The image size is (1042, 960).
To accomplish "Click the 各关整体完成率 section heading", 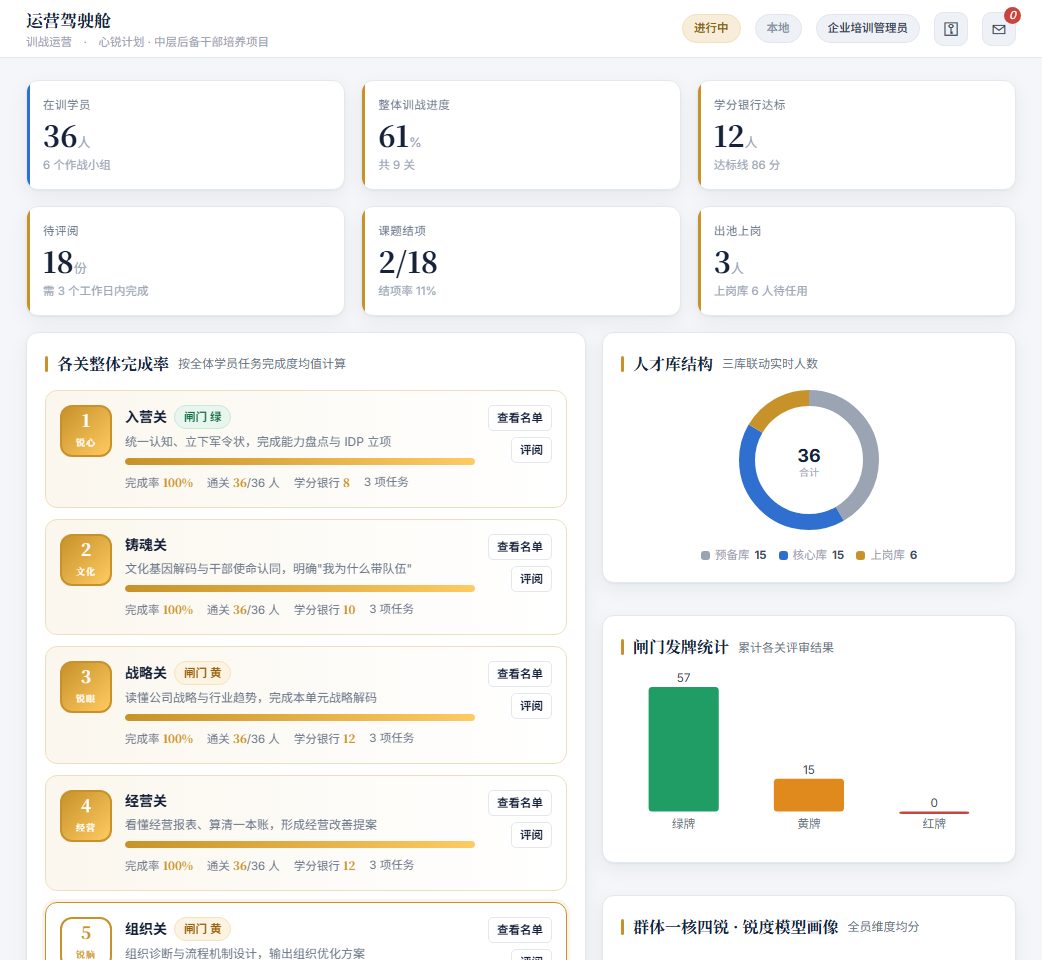I will point(113,364).
